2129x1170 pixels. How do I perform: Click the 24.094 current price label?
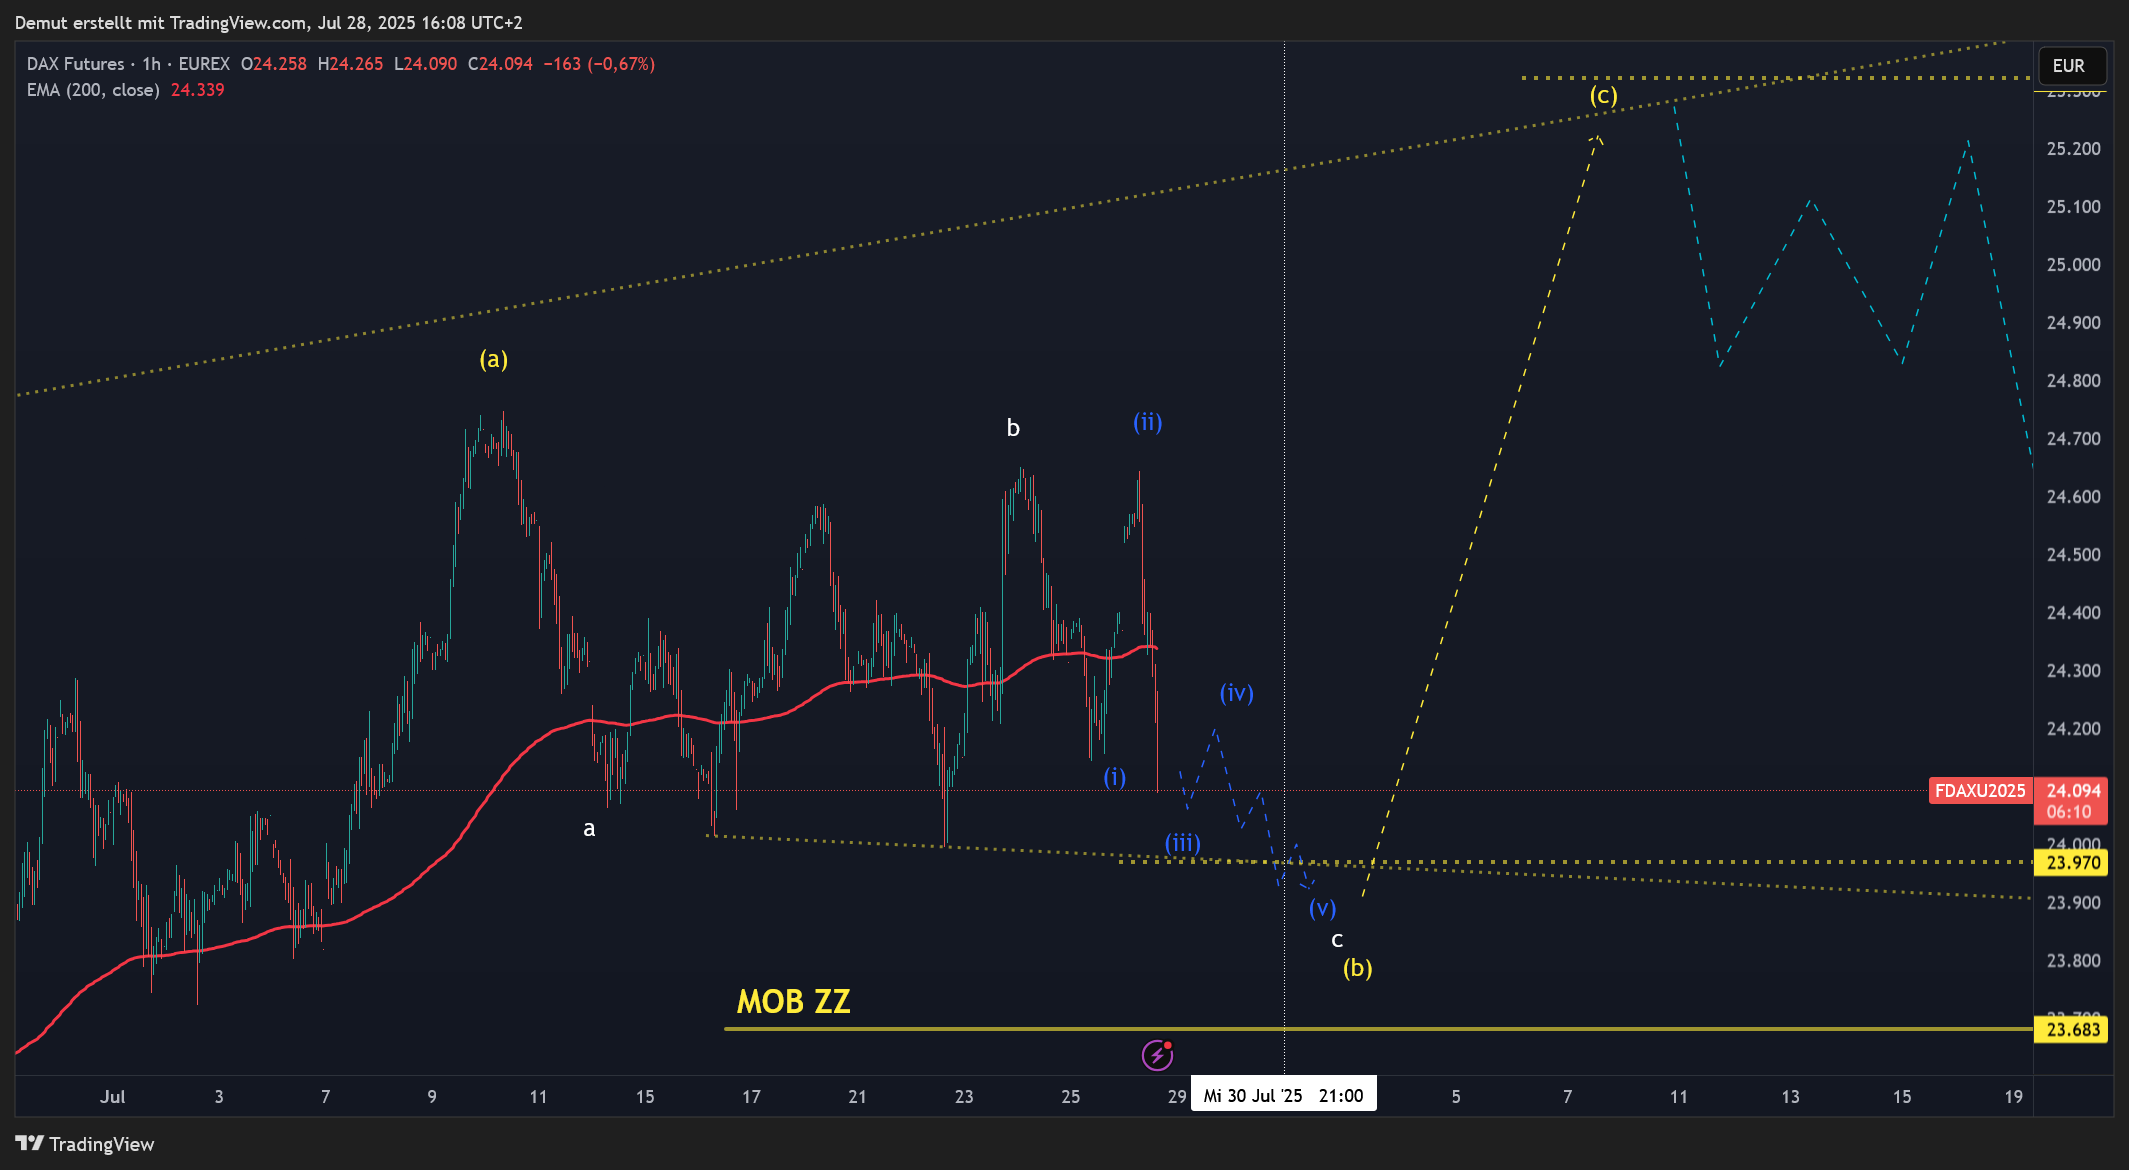2072,791
